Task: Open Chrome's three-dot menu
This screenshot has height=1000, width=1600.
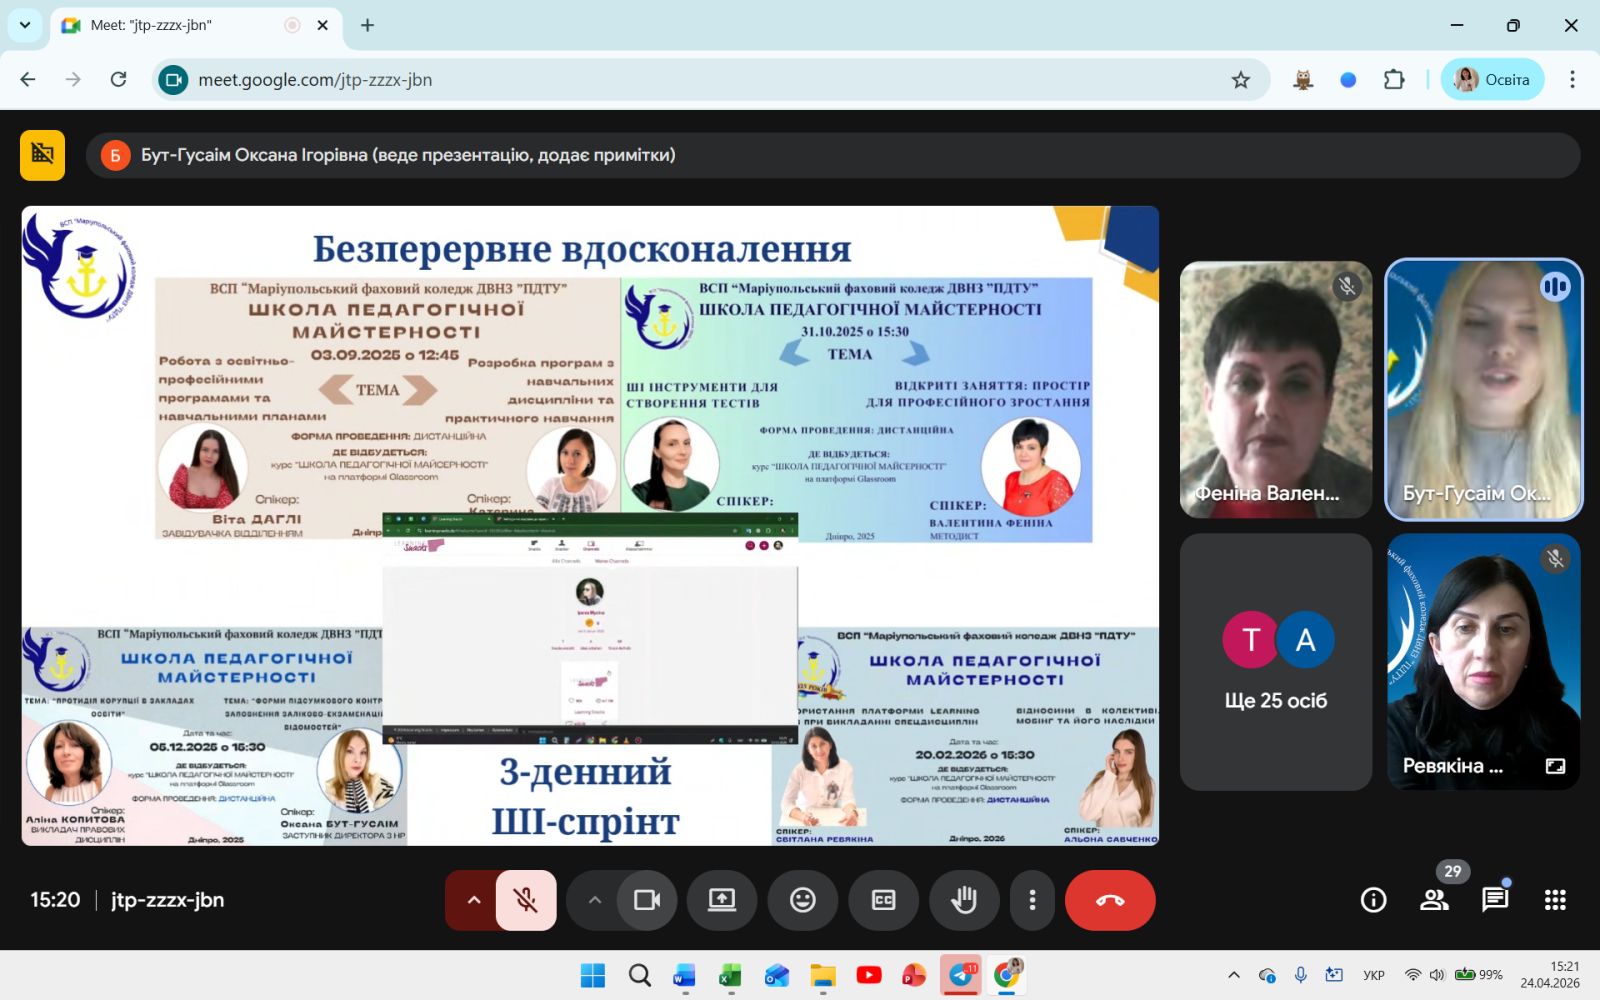Action: 1572,80
